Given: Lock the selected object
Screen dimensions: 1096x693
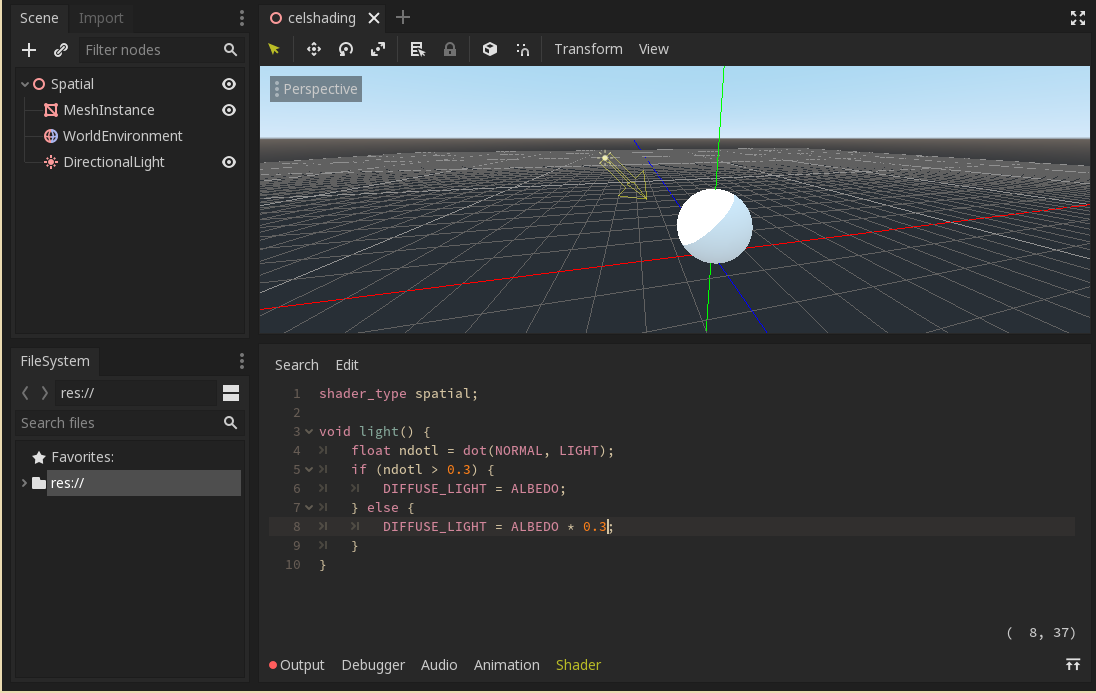Looking at the screenshot, I should click(x=449, y=49).
